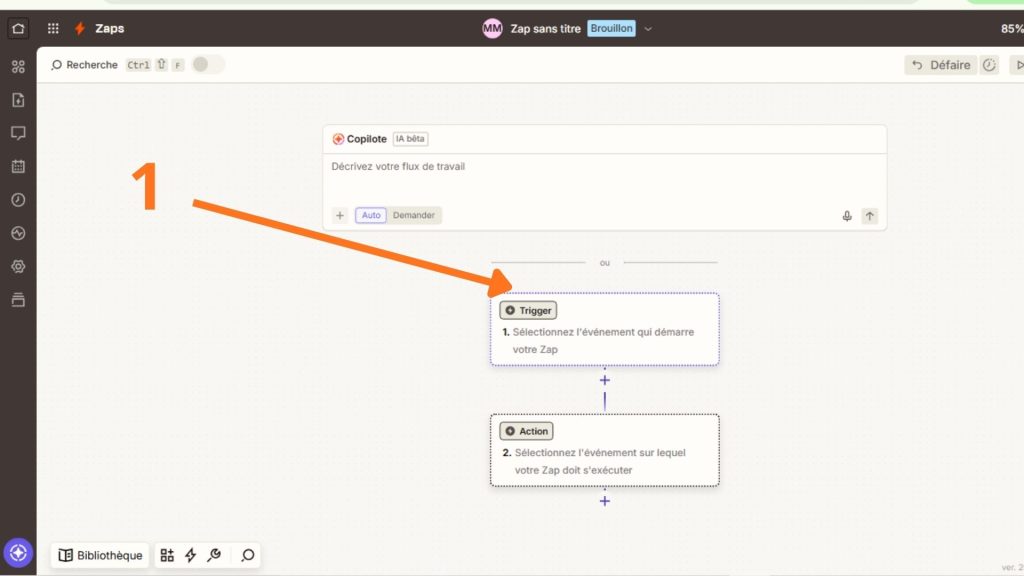Open the Bibliothèque library button
1024x576 pixels.
click(100, 555)
